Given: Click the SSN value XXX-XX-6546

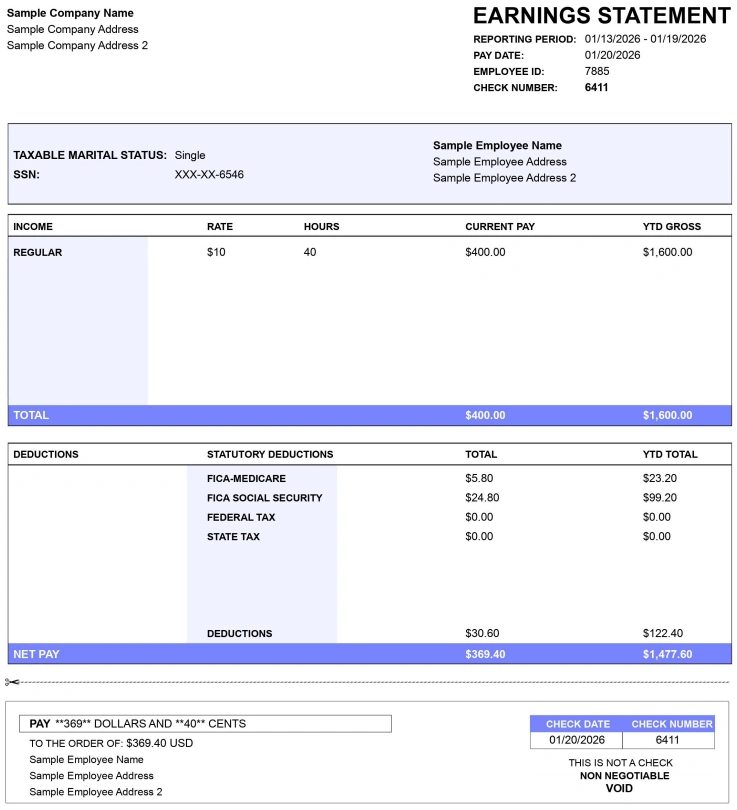Looking at the screenshot, I should 209,174.
